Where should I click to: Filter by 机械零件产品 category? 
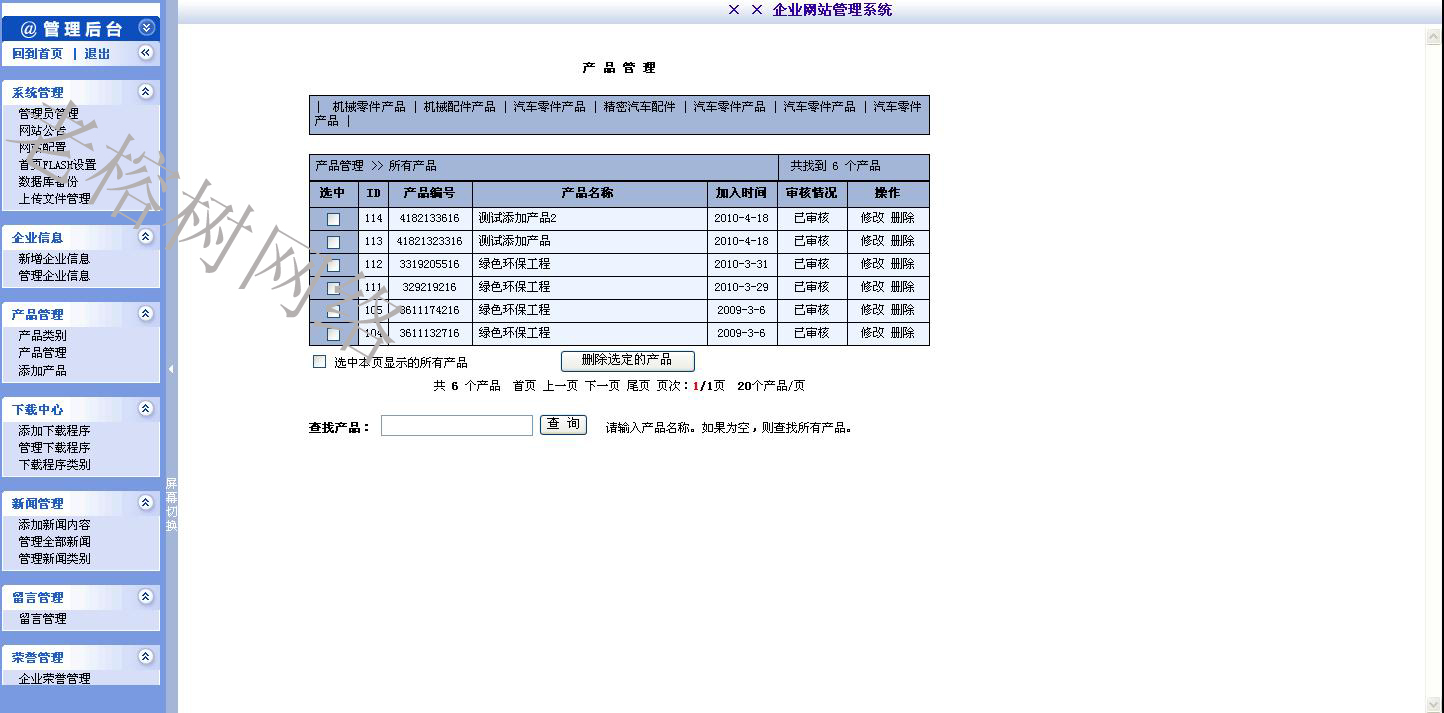[x=369, y=106]
